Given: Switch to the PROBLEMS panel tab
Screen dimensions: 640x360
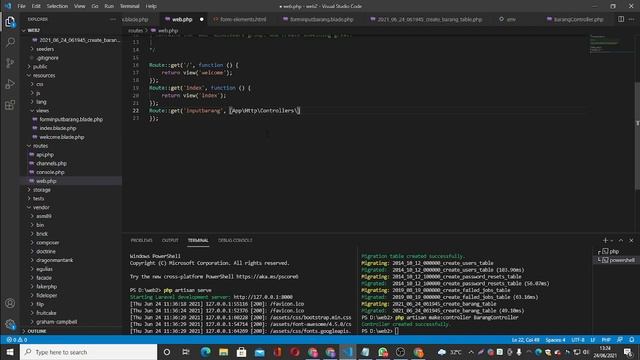Looking at the screenshot, I should 141,240.
